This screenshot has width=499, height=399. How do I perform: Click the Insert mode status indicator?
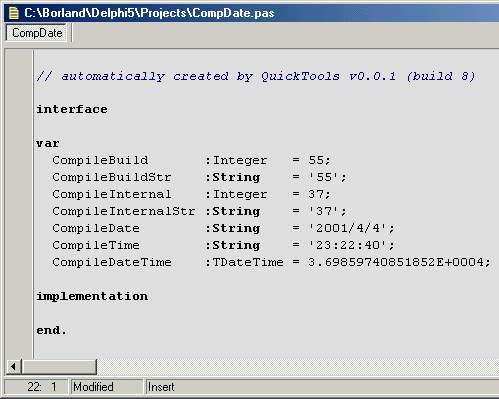tap(161, 387)
